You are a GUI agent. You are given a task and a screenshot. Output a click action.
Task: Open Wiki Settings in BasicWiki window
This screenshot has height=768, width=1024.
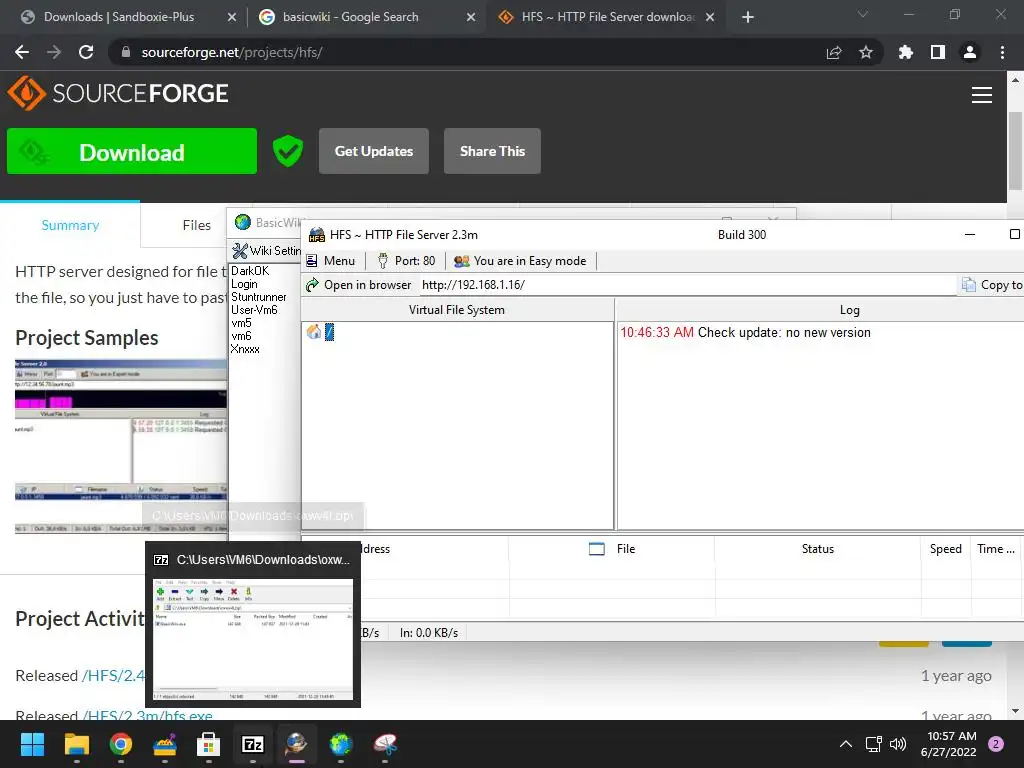[x=266, y=251]
